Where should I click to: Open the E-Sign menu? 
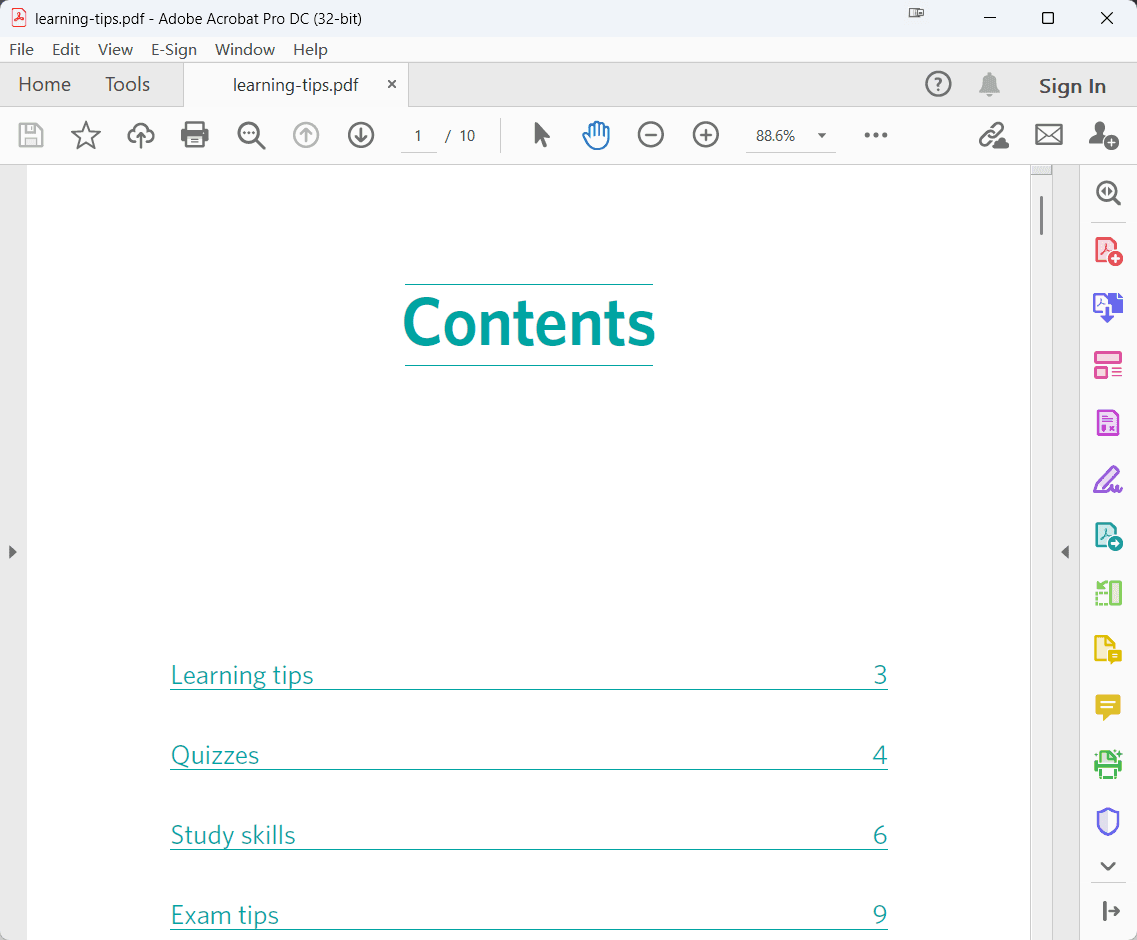174,49
